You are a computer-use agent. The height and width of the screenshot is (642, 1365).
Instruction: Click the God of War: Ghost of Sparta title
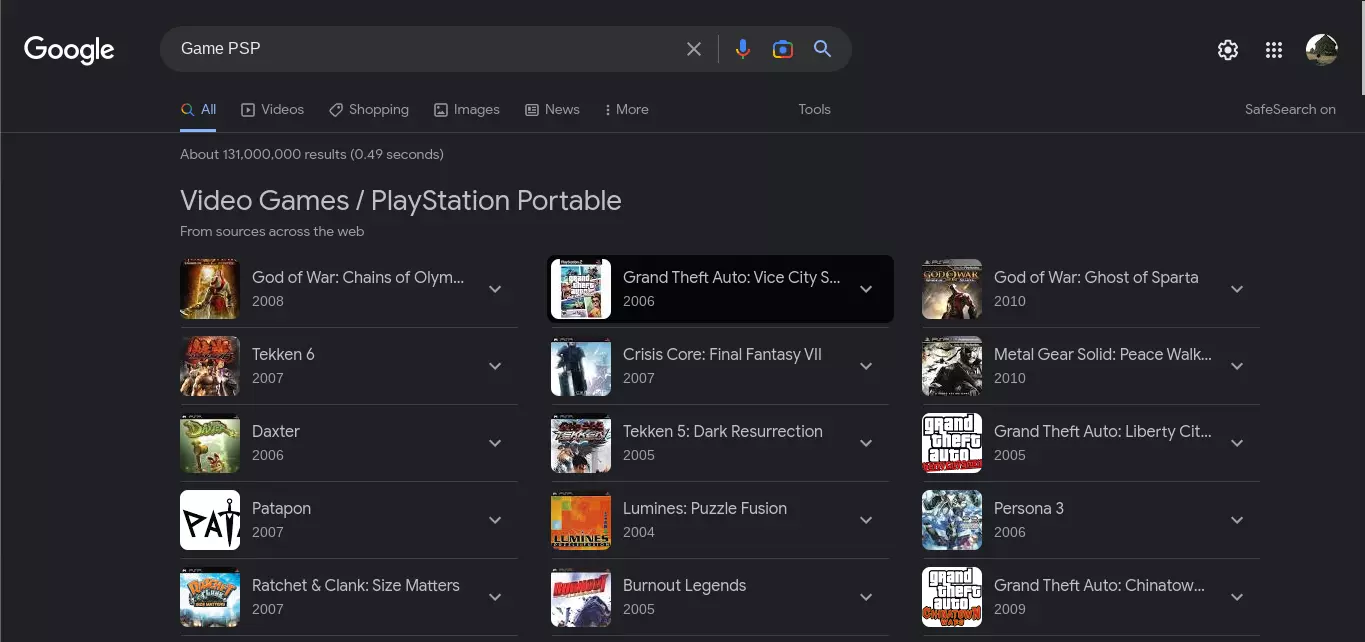(x=1096, y=277)
